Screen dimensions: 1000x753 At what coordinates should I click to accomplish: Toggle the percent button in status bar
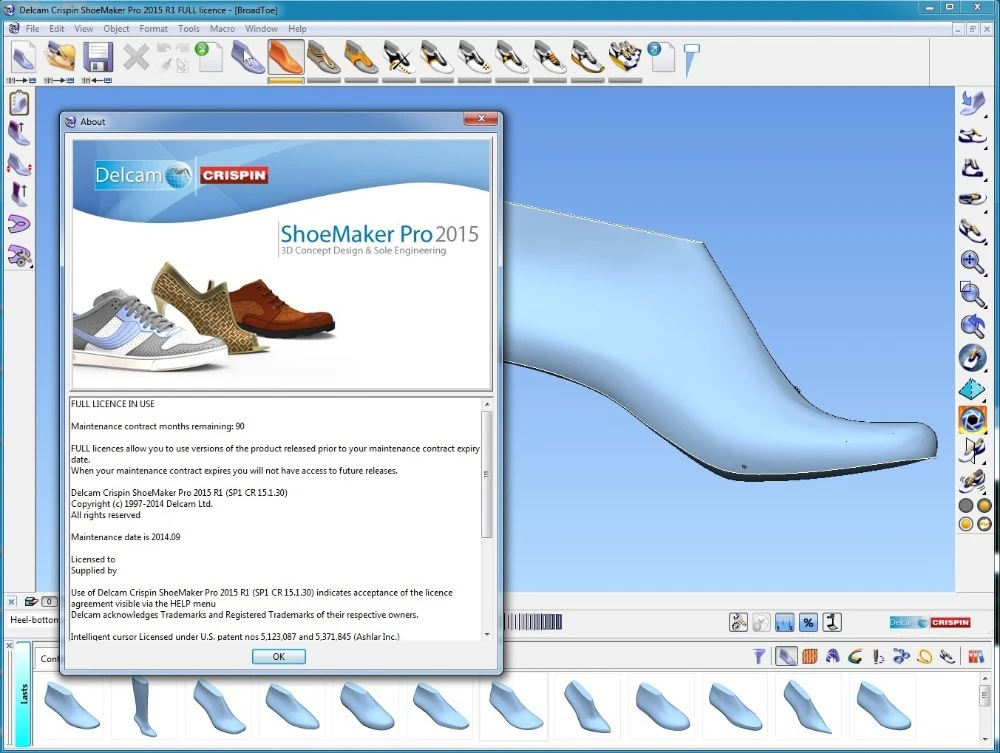(808, 622)
